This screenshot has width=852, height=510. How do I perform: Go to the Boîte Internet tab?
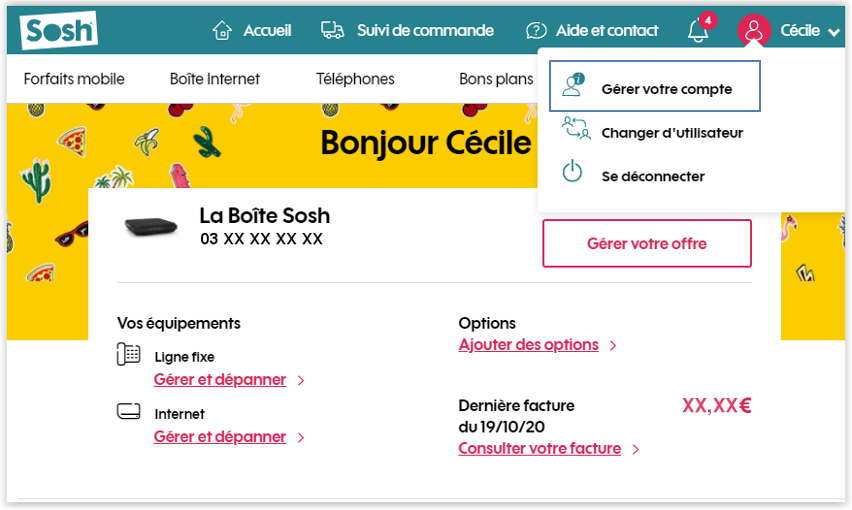(x=215, y=79)
